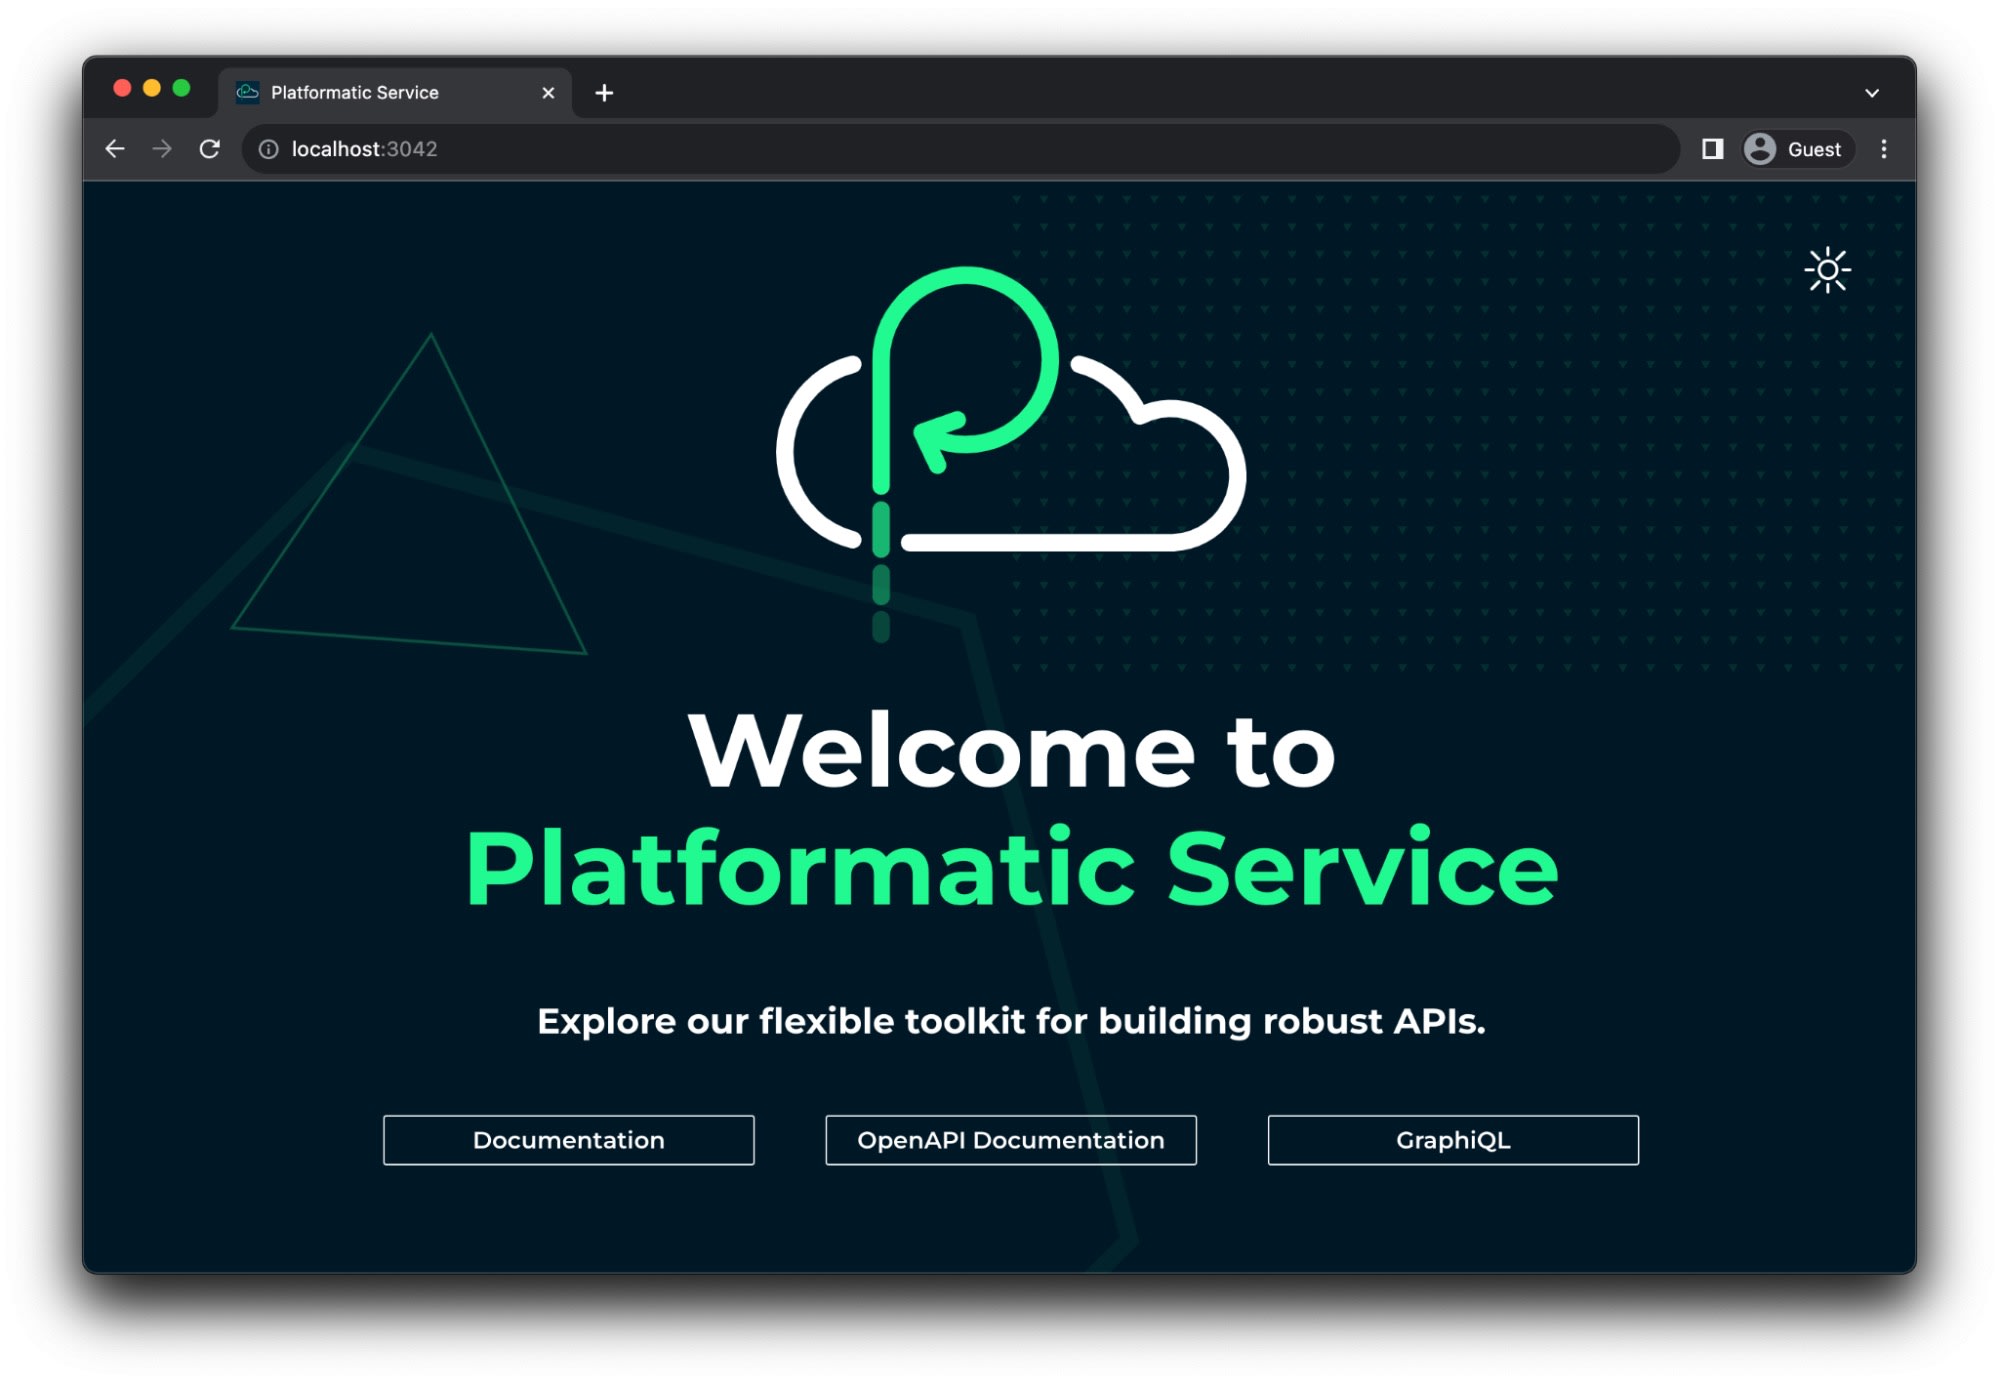View site information icon in address bar
The width and height of the screenshot is (1999, 1384).
[269, 149]
